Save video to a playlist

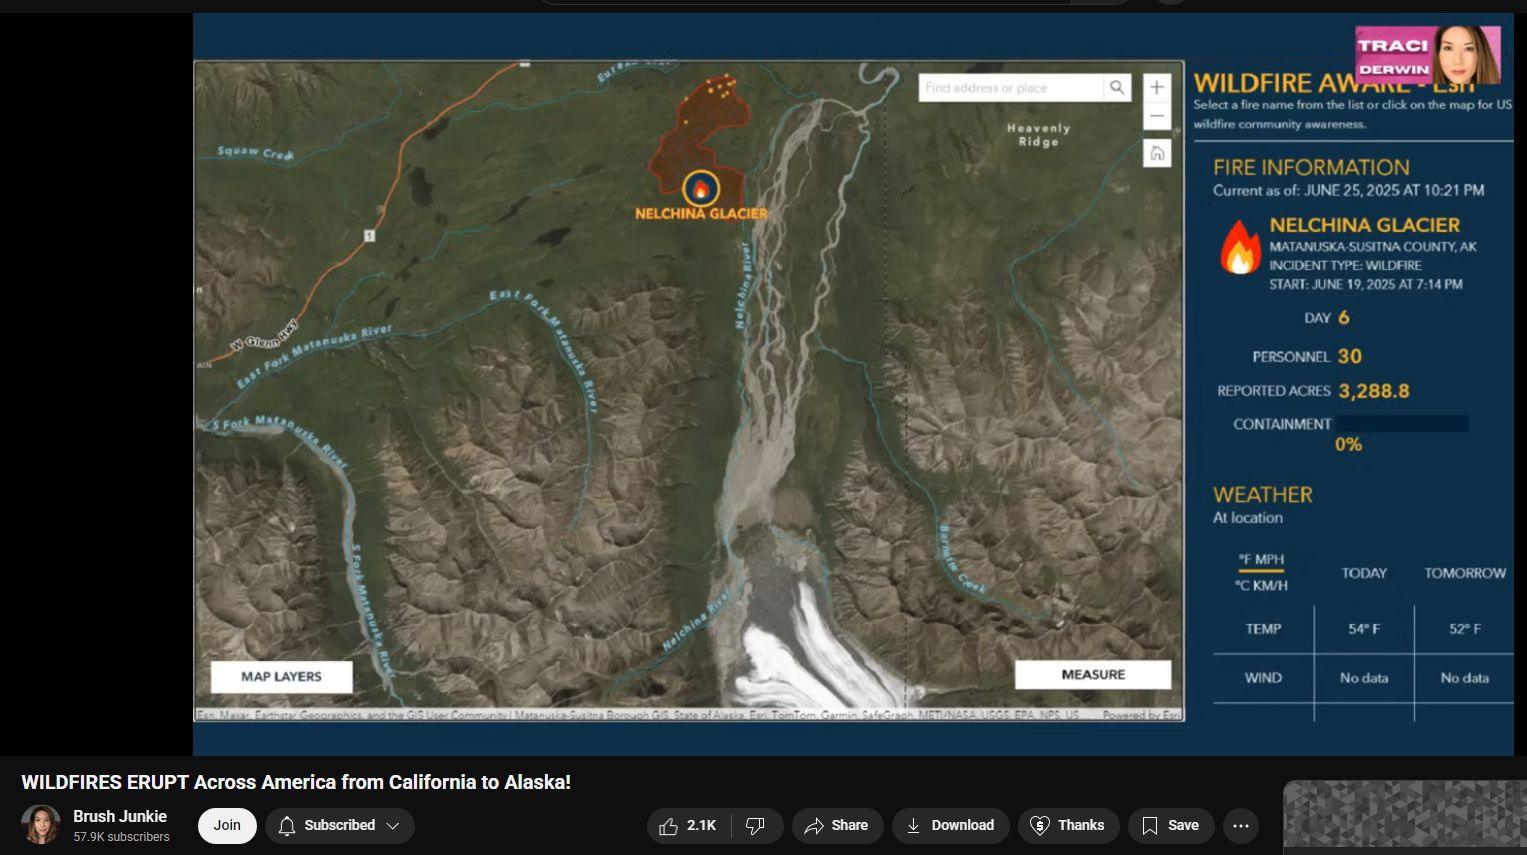pyautogui.click(x=1171, y=826)
